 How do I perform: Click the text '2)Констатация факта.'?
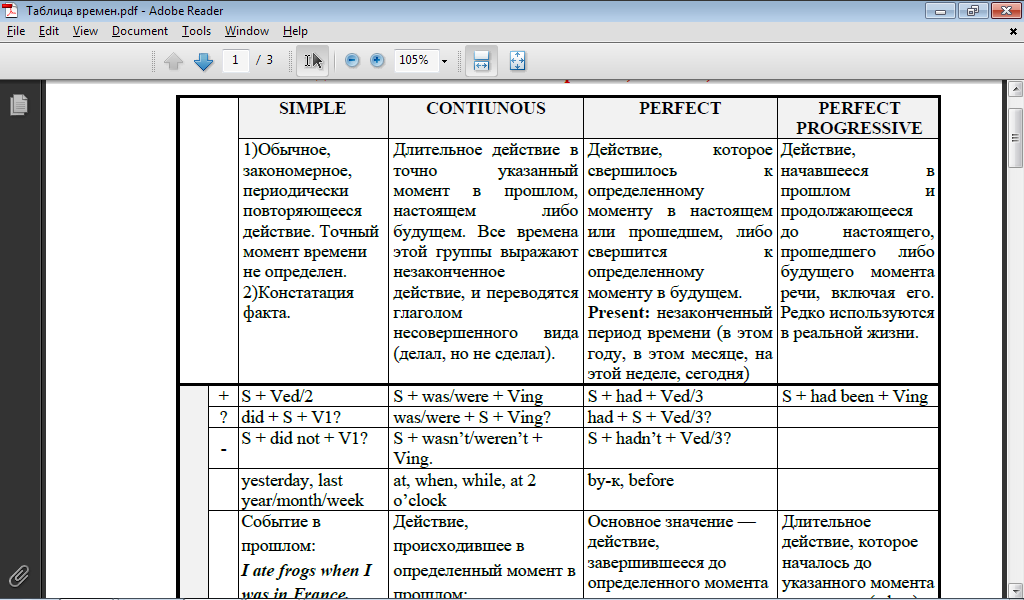(298, 303)
